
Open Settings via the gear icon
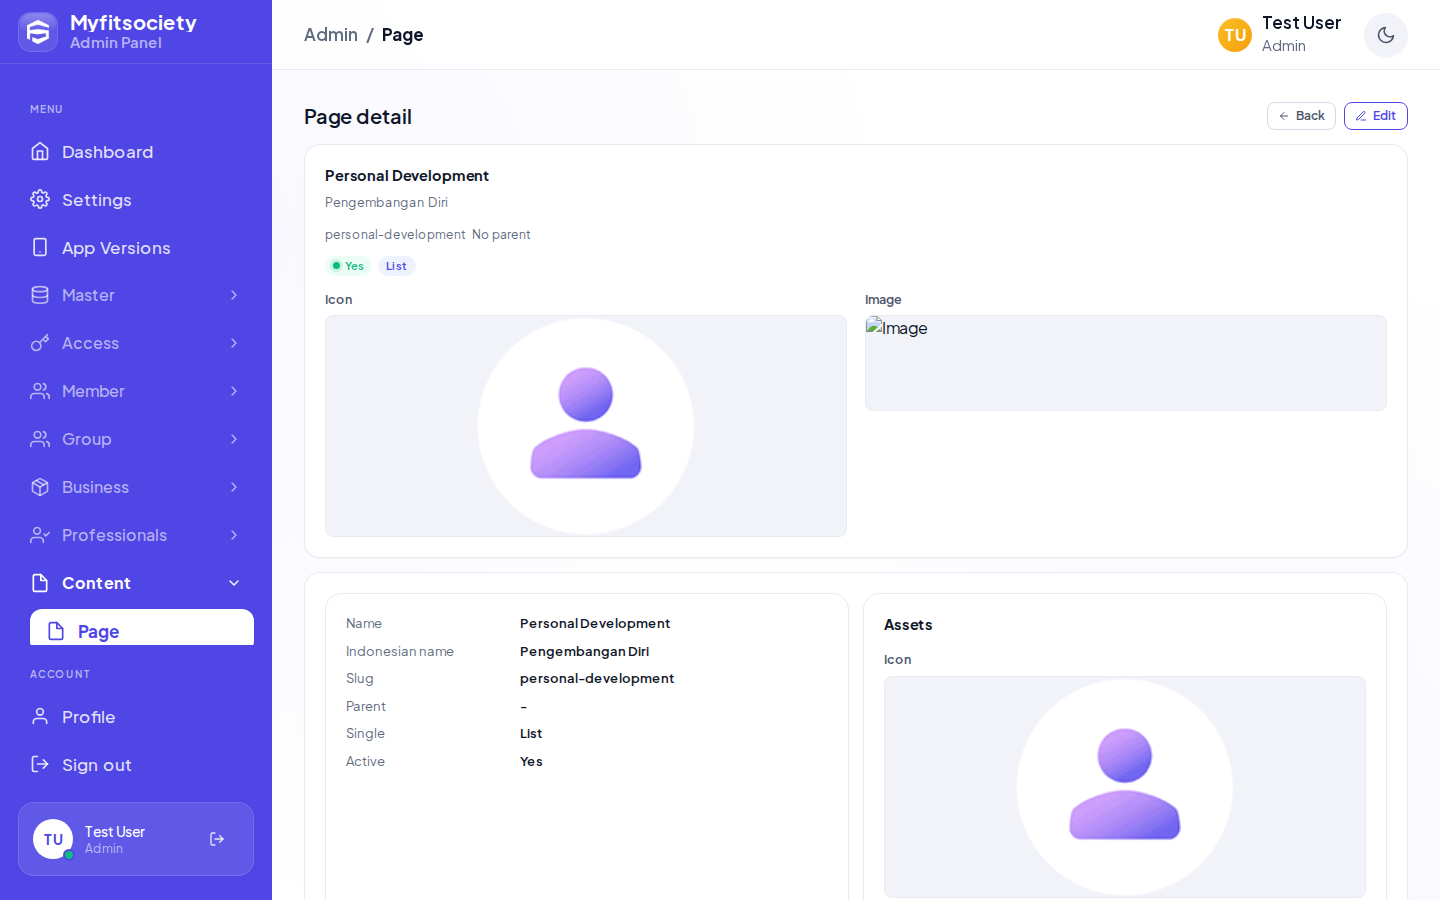(x=40, y=199)
